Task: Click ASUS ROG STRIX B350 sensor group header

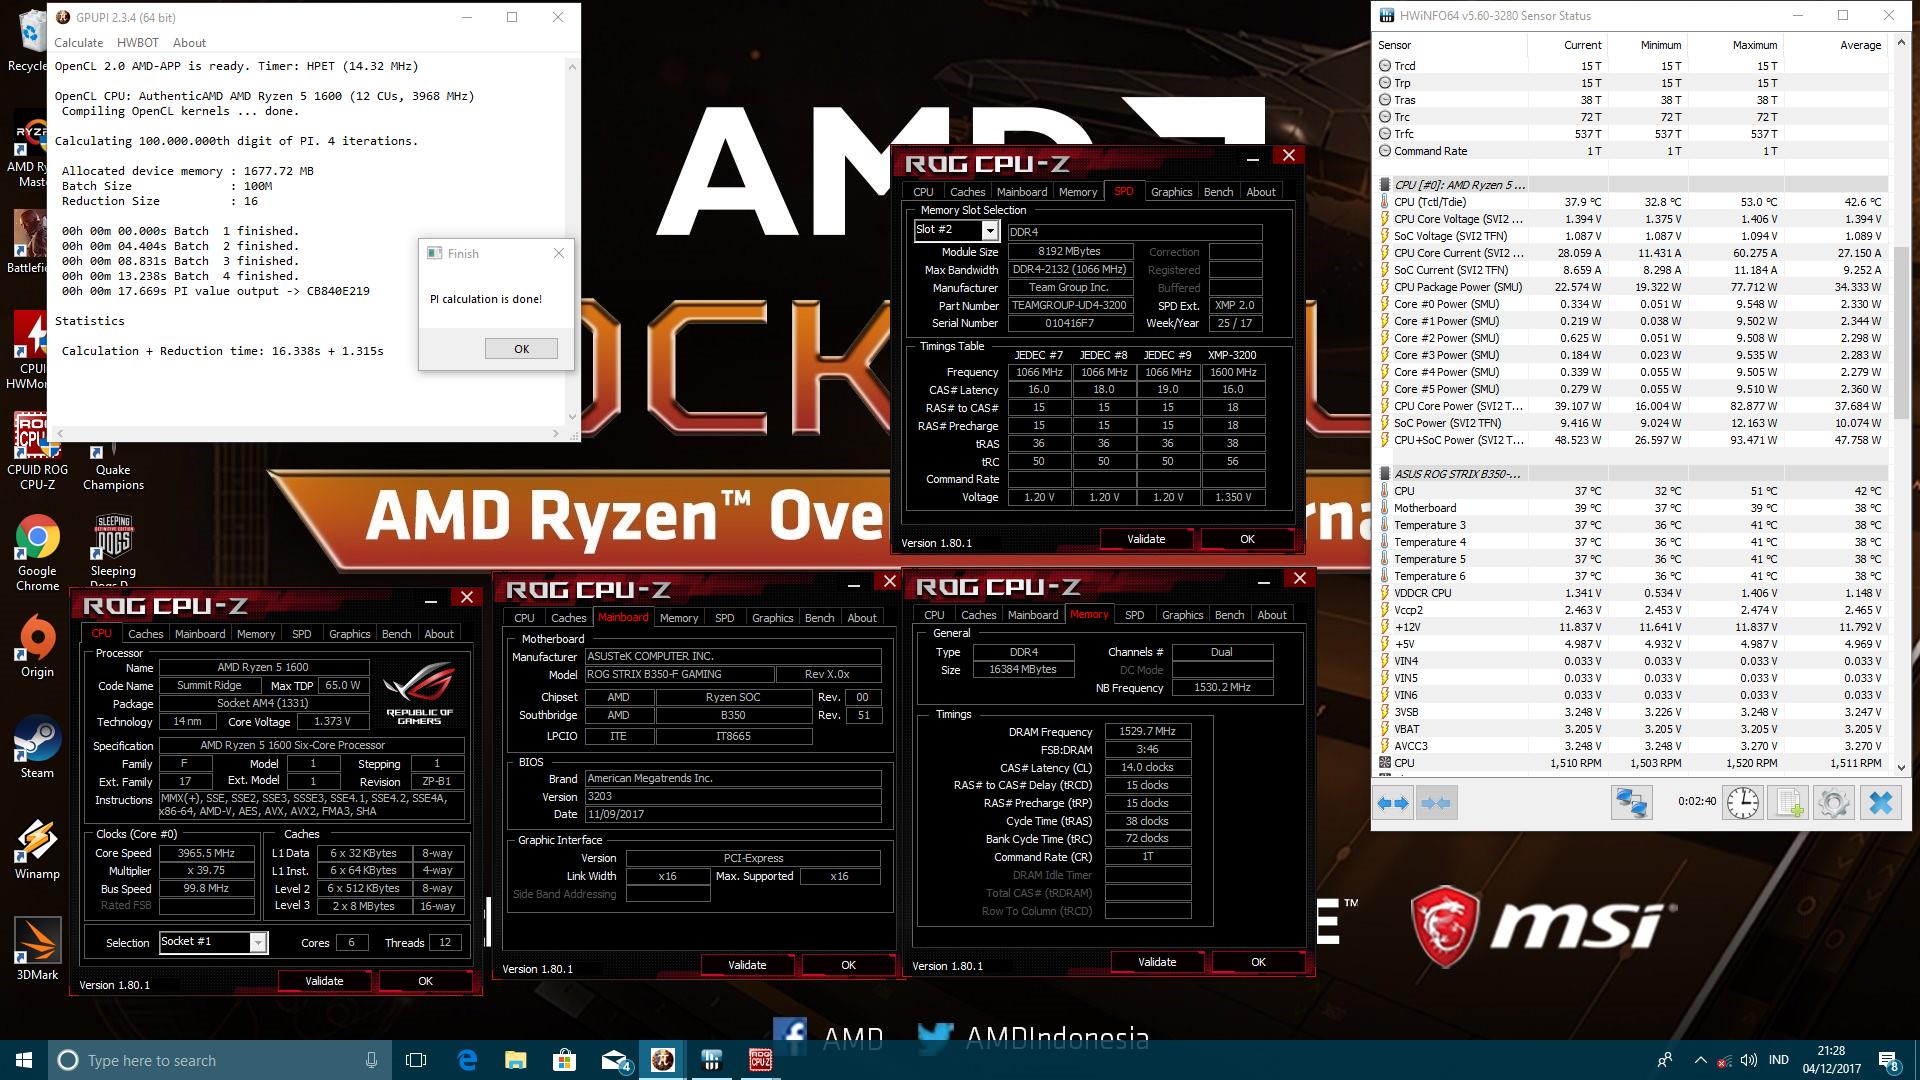Action: [1631, 474]
